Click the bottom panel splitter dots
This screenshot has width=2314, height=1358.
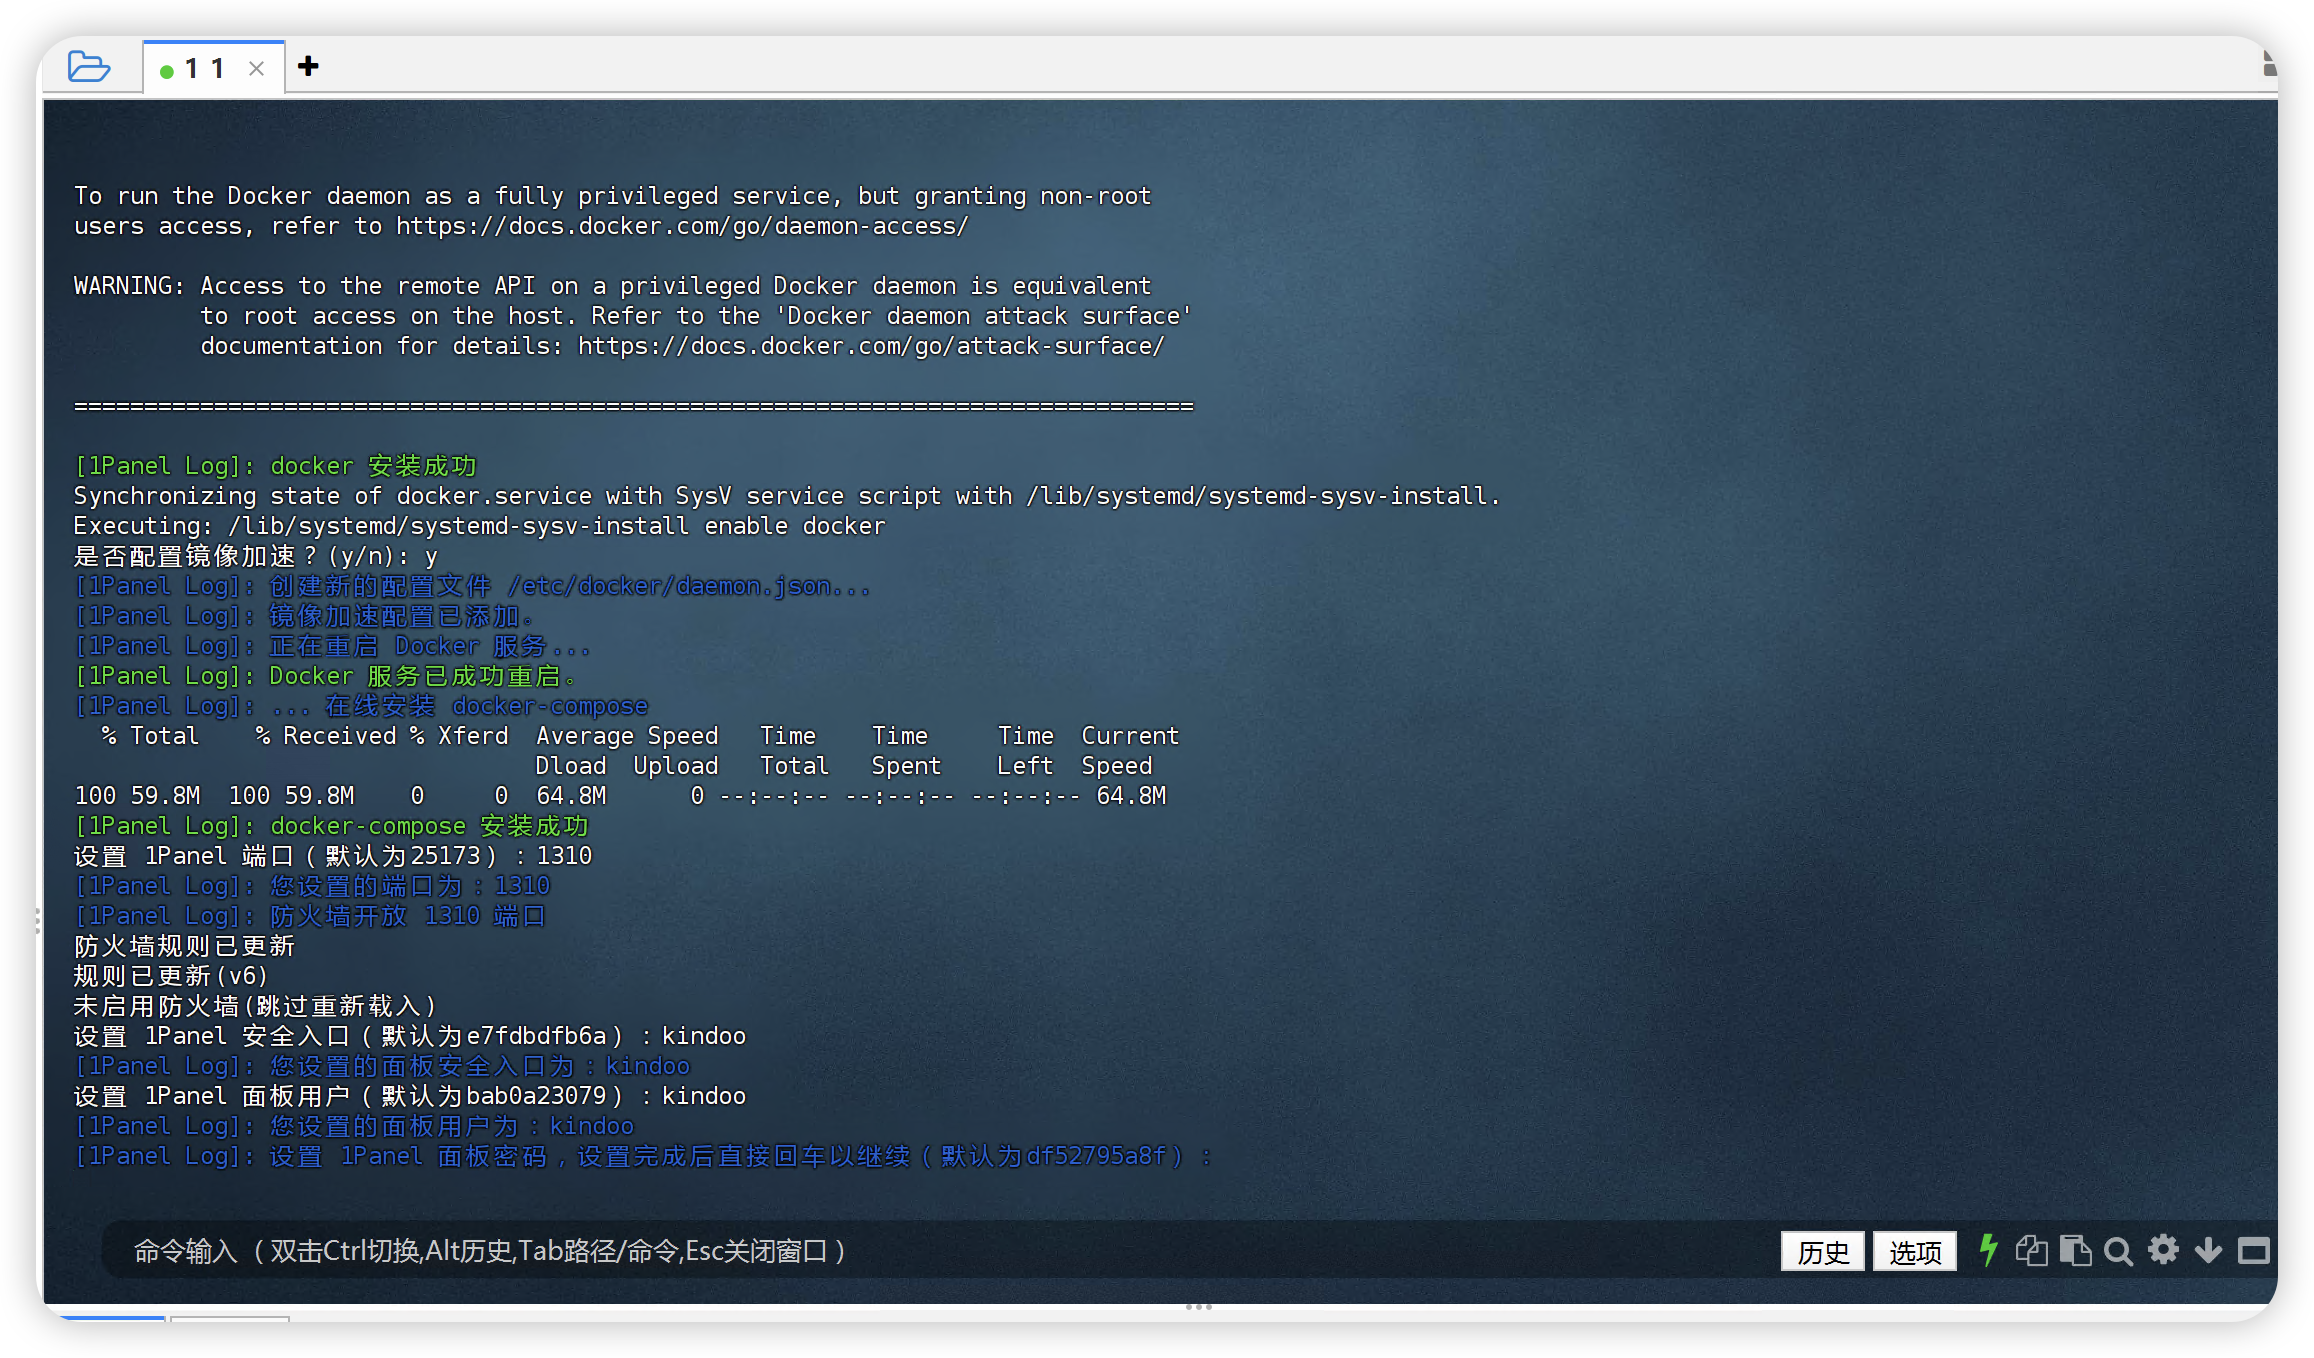(x=1198, y=1306)
